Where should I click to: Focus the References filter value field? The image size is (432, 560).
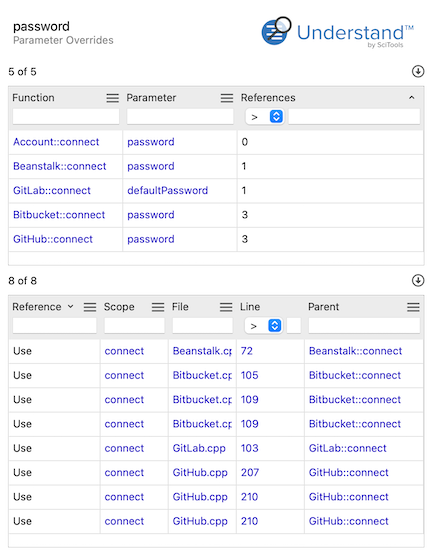coord(354,117)
